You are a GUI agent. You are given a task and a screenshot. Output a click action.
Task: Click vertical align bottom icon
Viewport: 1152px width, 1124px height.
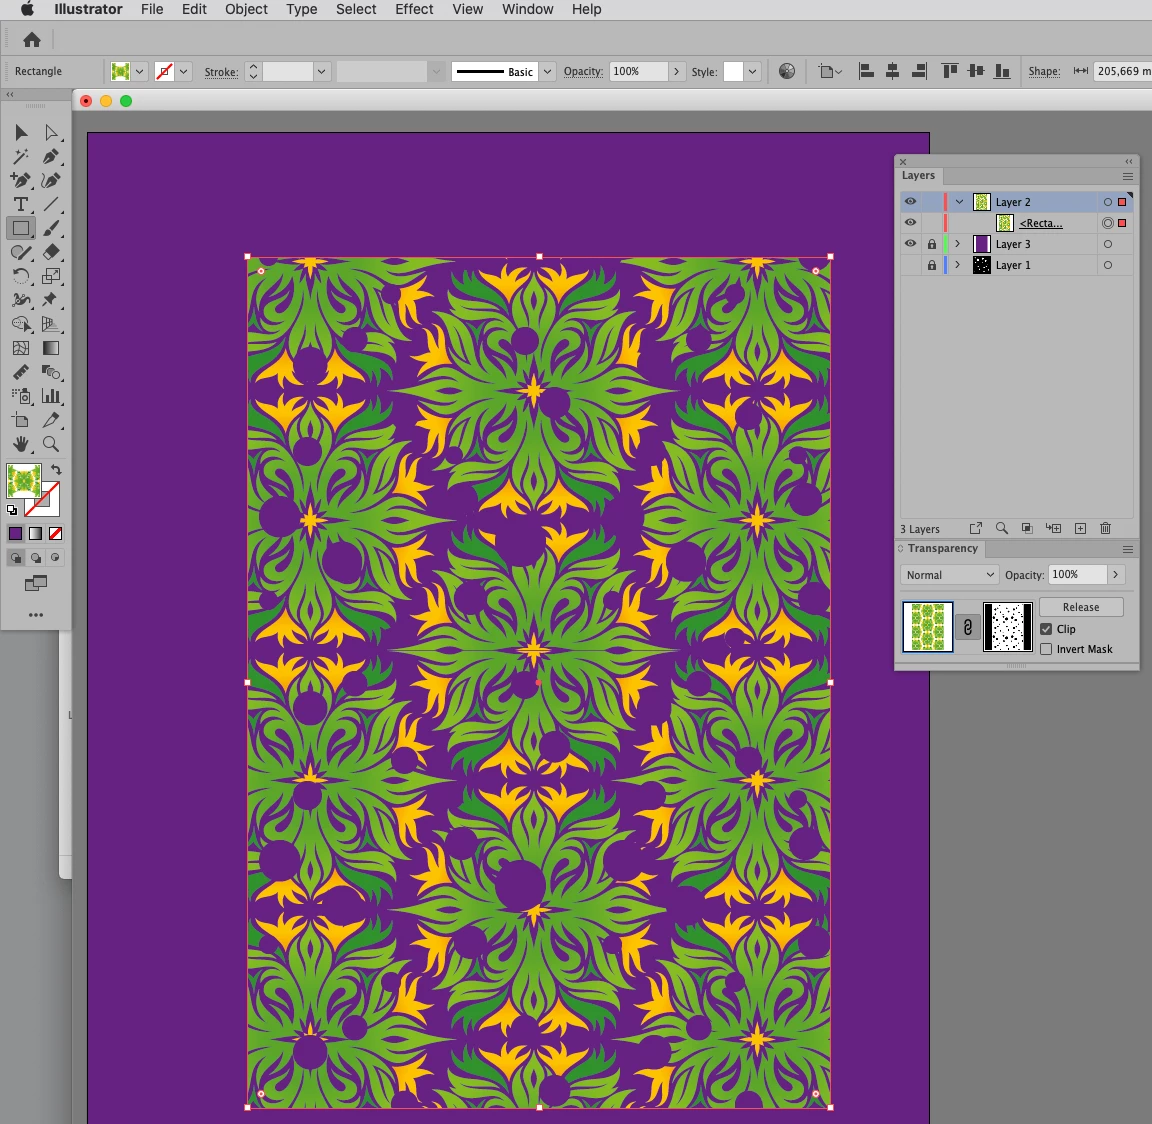pyautogui.click(x=1001, y=71)
